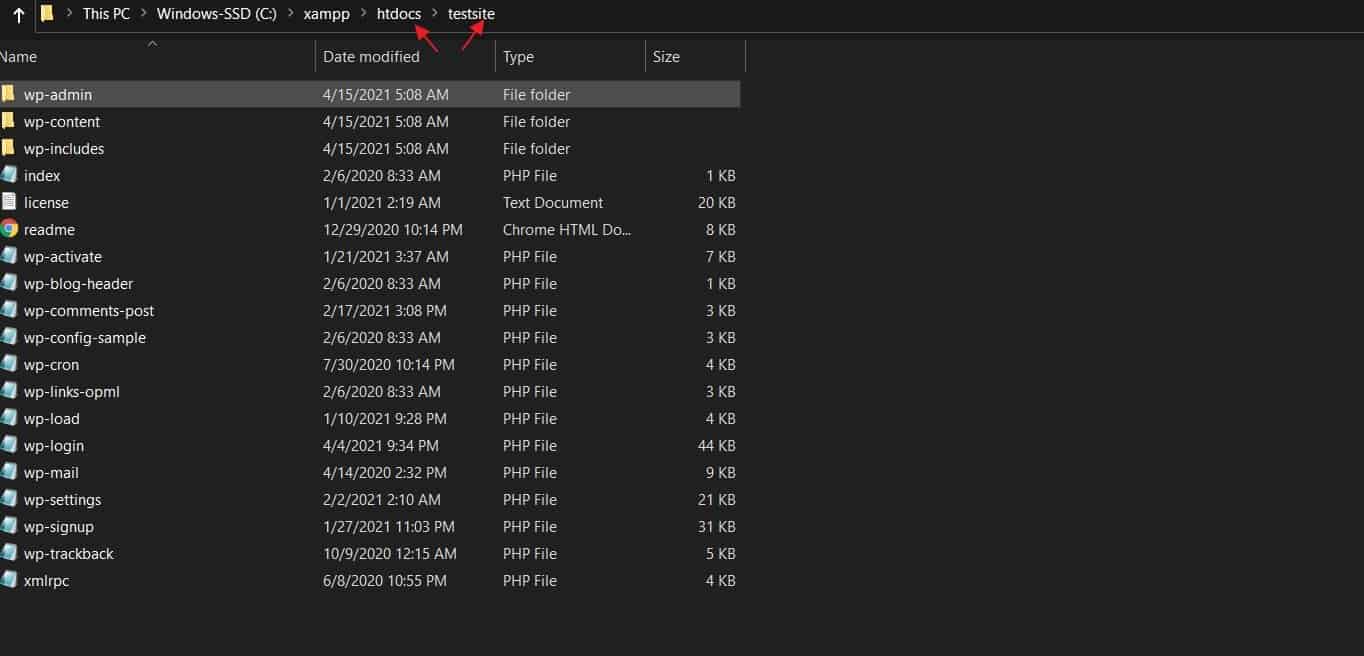Expand chevron after This PC breadcrumb
The height and width of the screenshot is (656, 1364).
[143, 14]
